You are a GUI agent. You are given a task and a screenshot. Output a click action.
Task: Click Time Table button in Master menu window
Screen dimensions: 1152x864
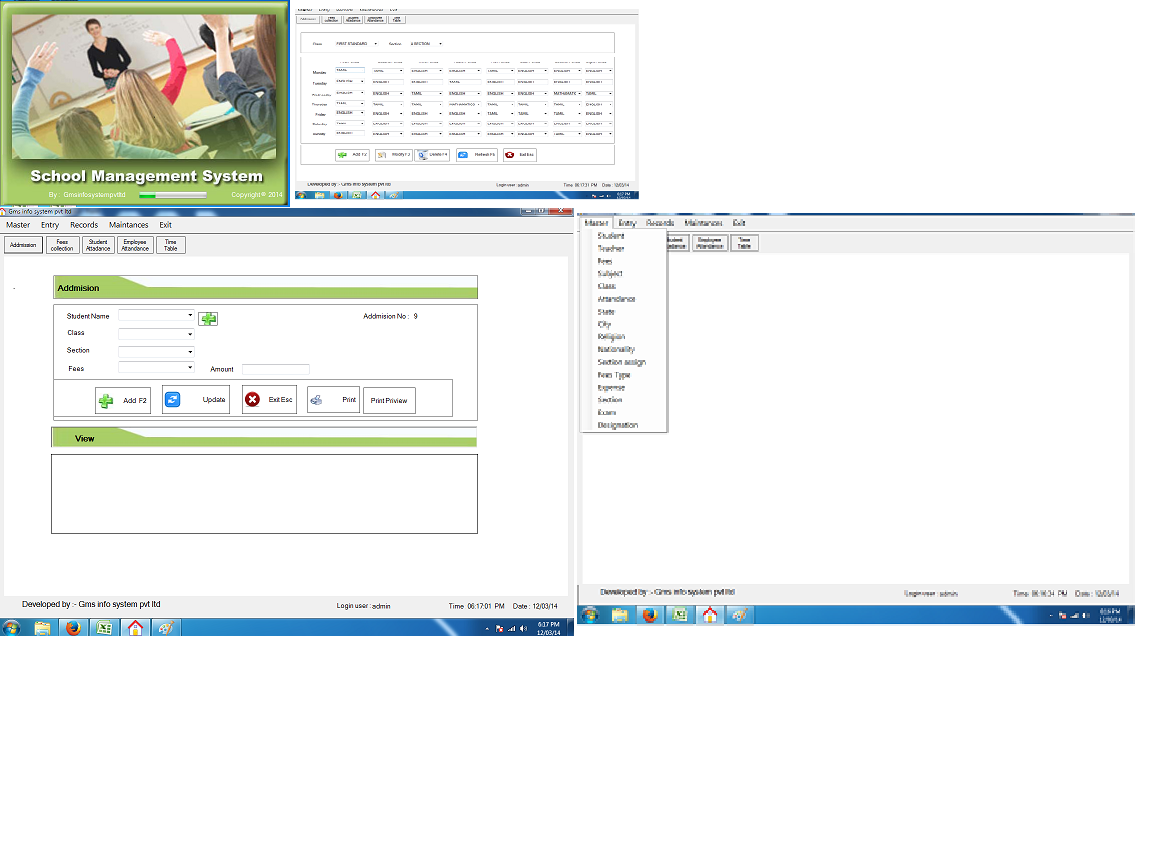744,242
